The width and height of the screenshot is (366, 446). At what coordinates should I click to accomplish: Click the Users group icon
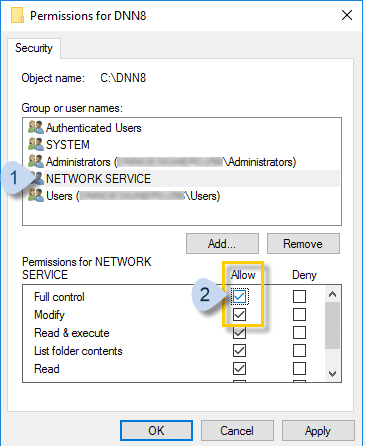pos(36,195)
